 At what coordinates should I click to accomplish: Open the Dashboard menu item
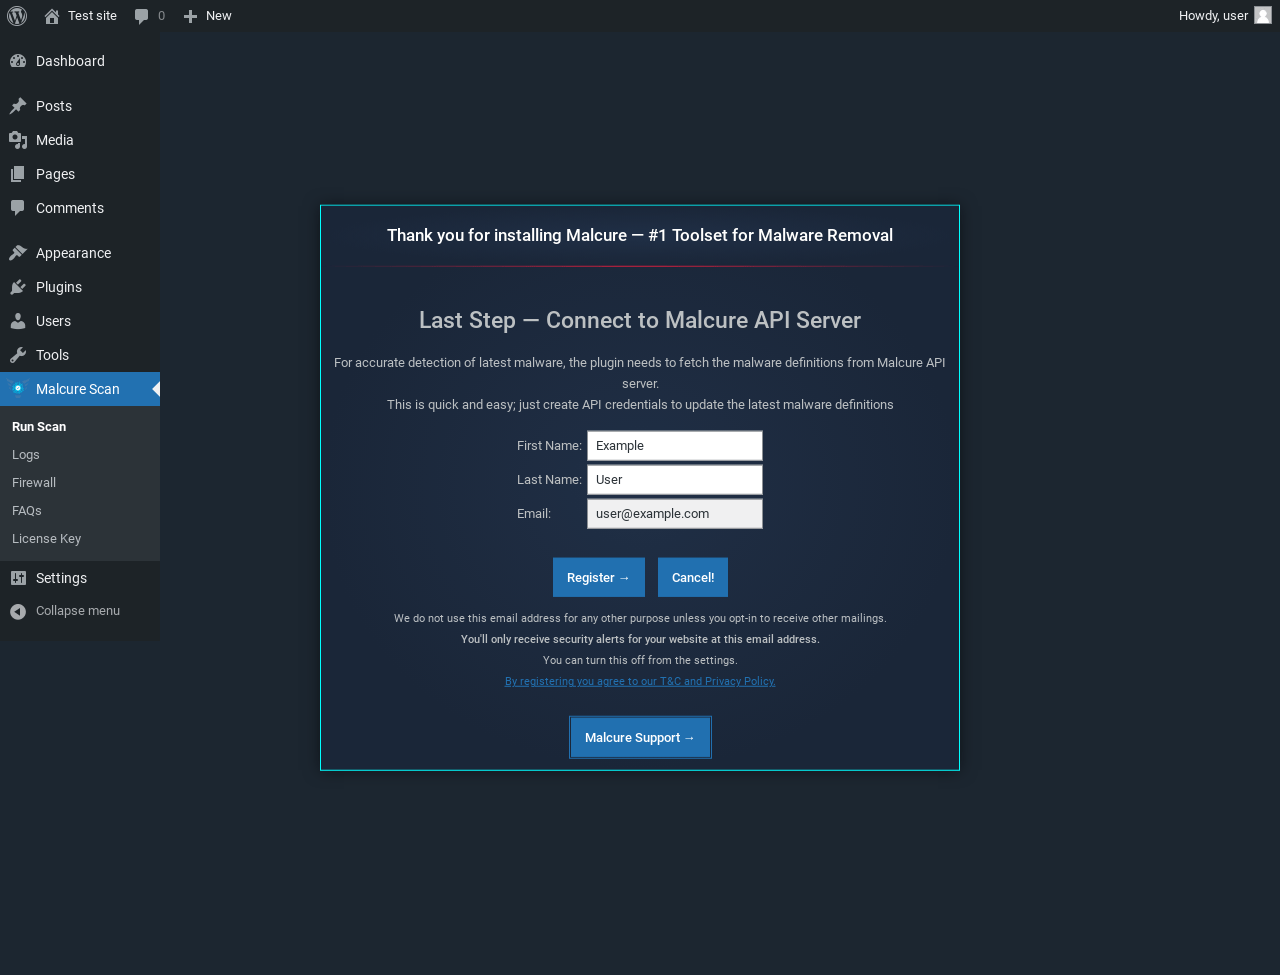80,61
